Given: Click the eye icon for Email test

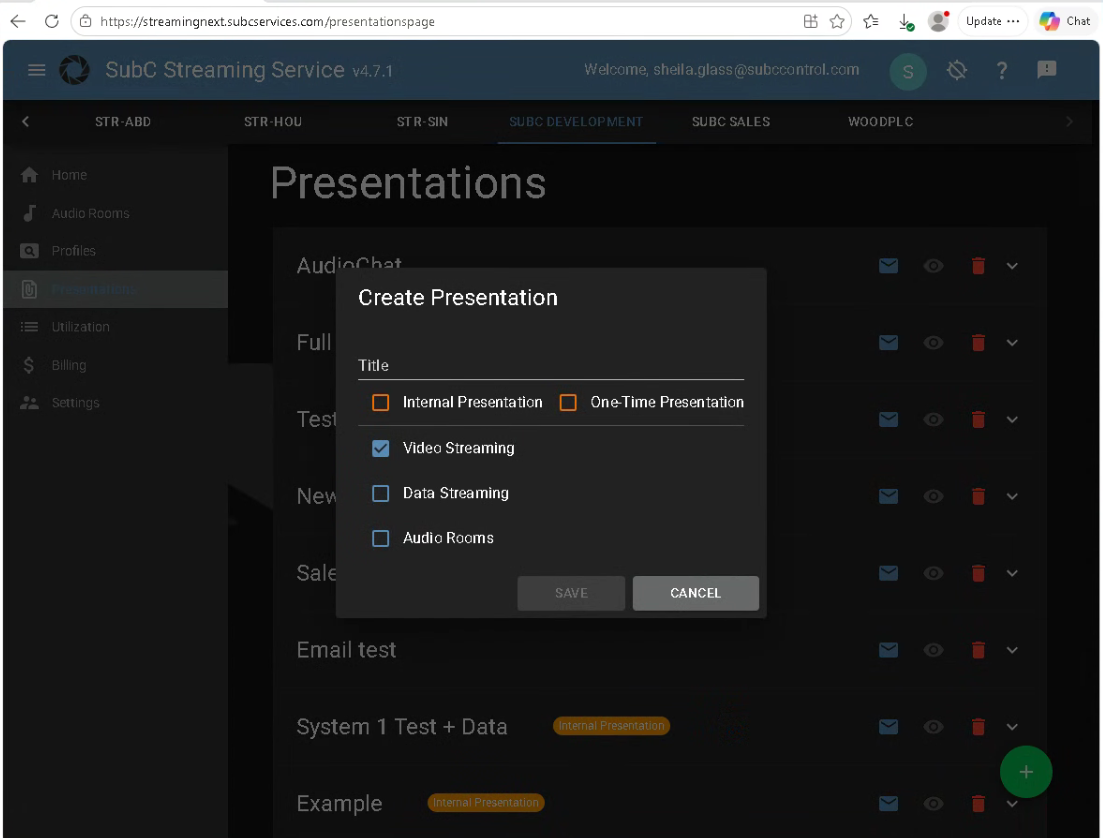Looking at the screenshot, I should tap(933, 649).
